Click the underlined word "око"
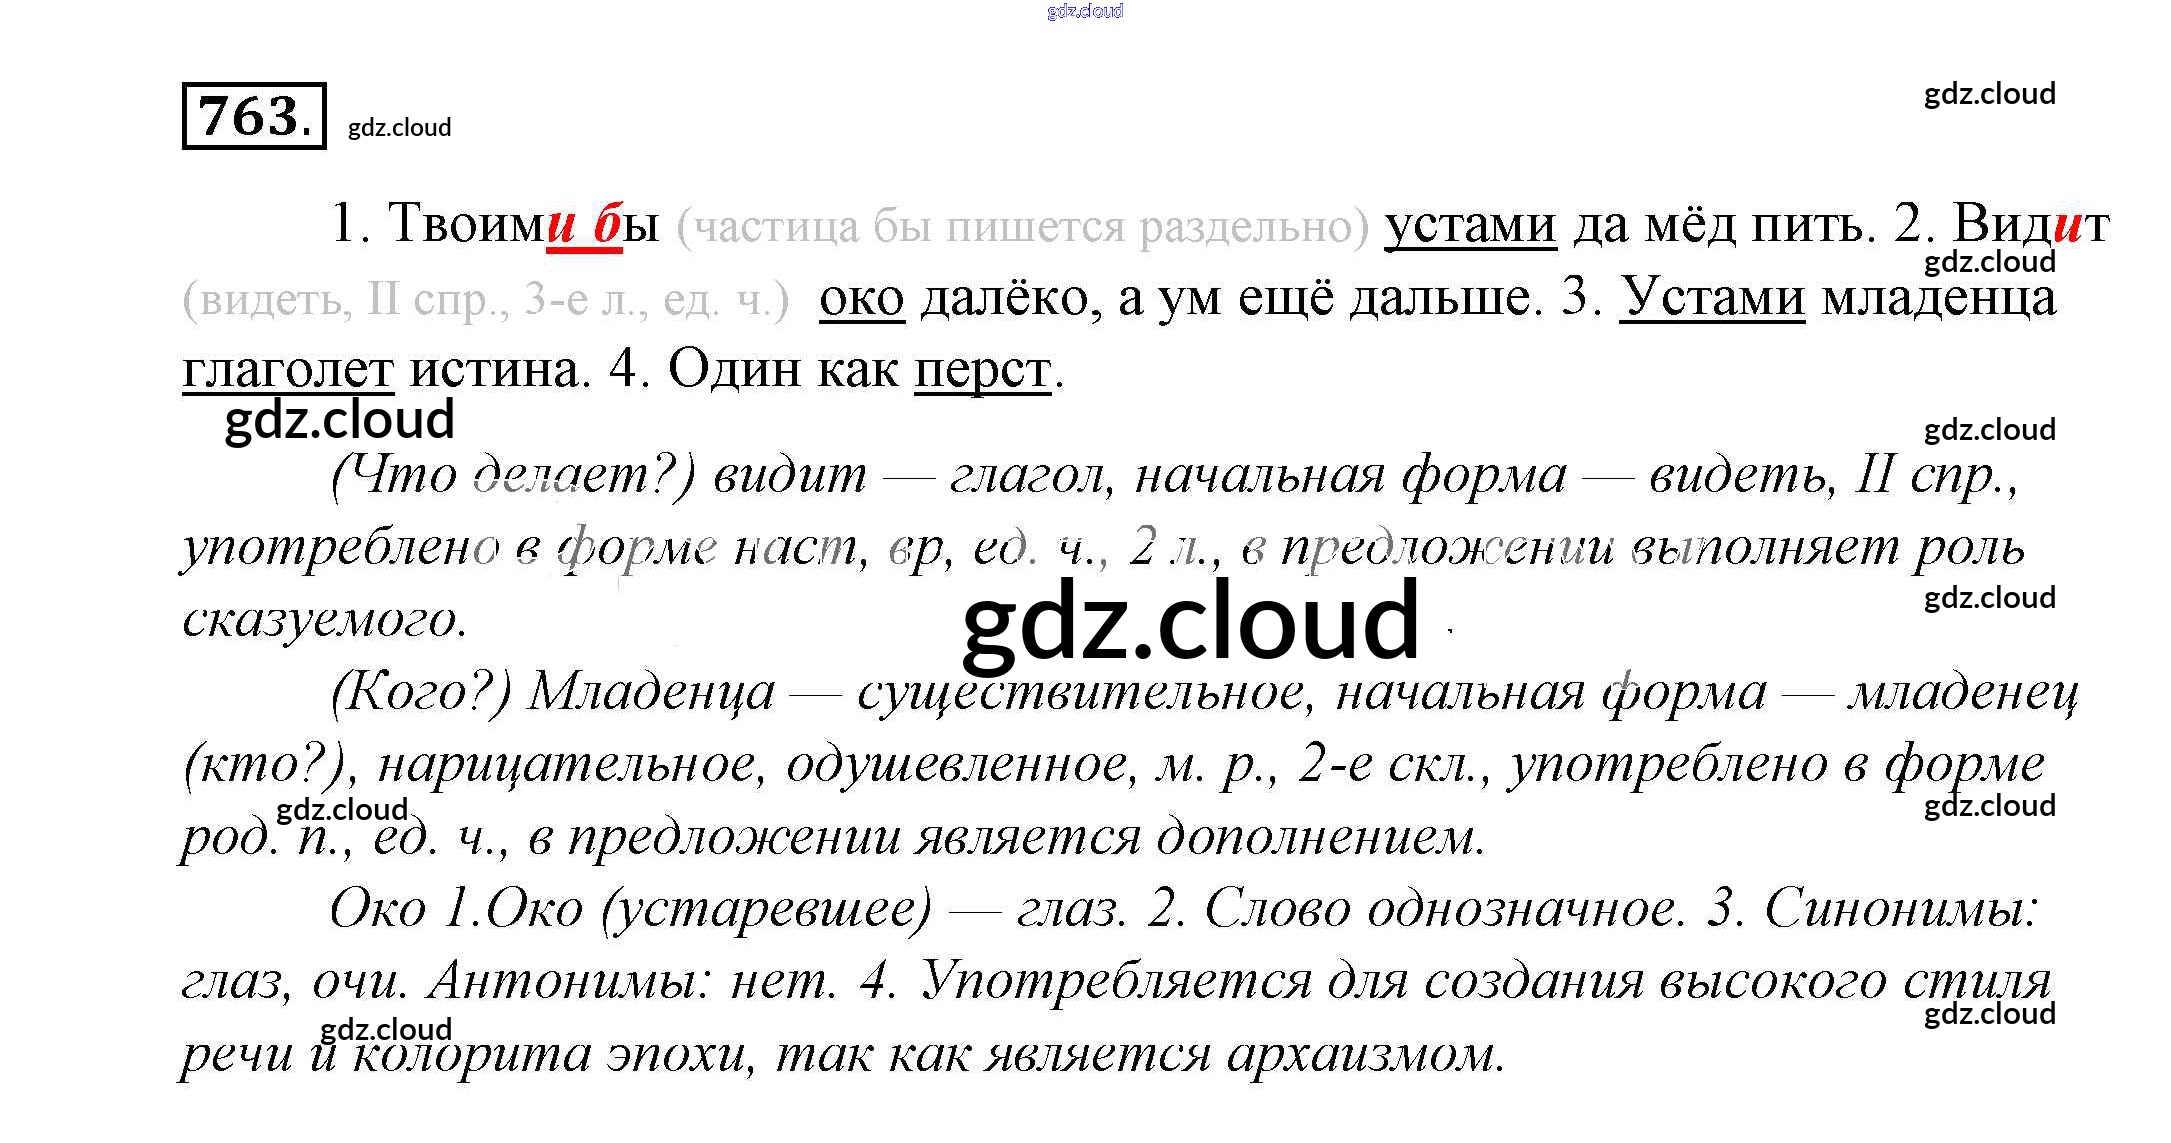Viewport: 2171px width, 1143px height. tap(861, 297)
